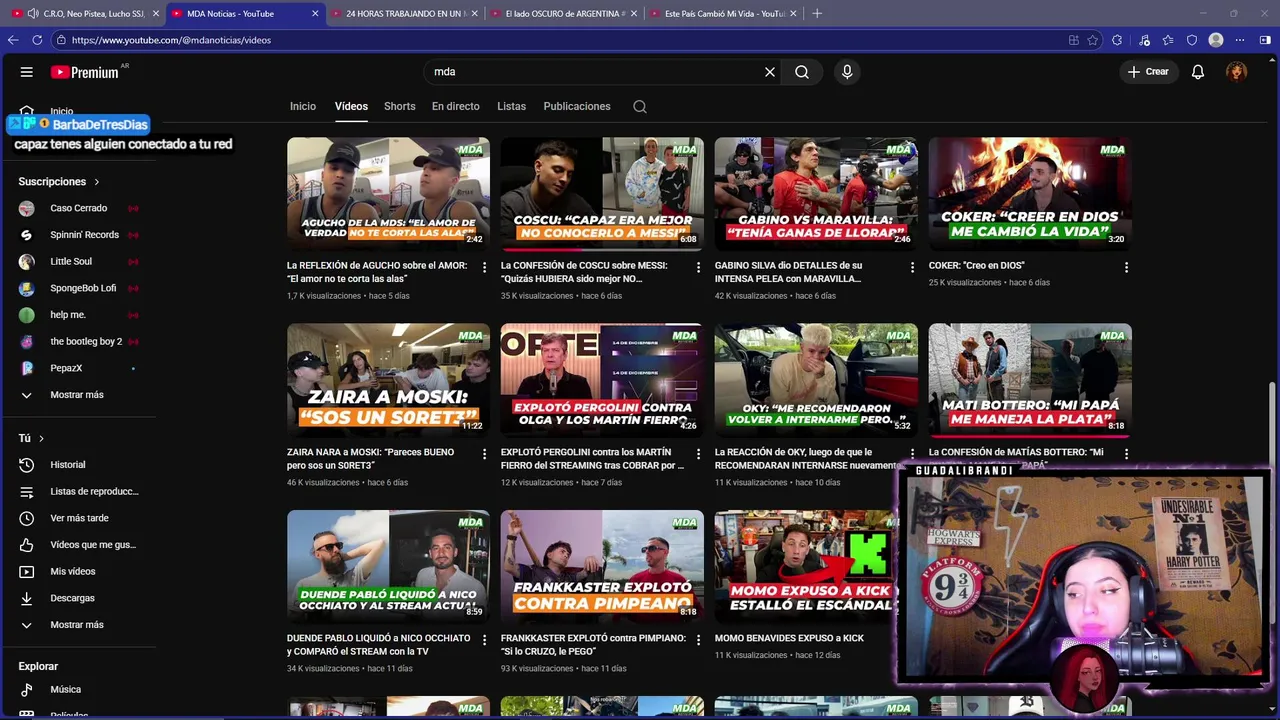Expand the Tú section chevron
Image resolution: width=1280 pixels, height=720 pixels.
click(x=41, y=439)
